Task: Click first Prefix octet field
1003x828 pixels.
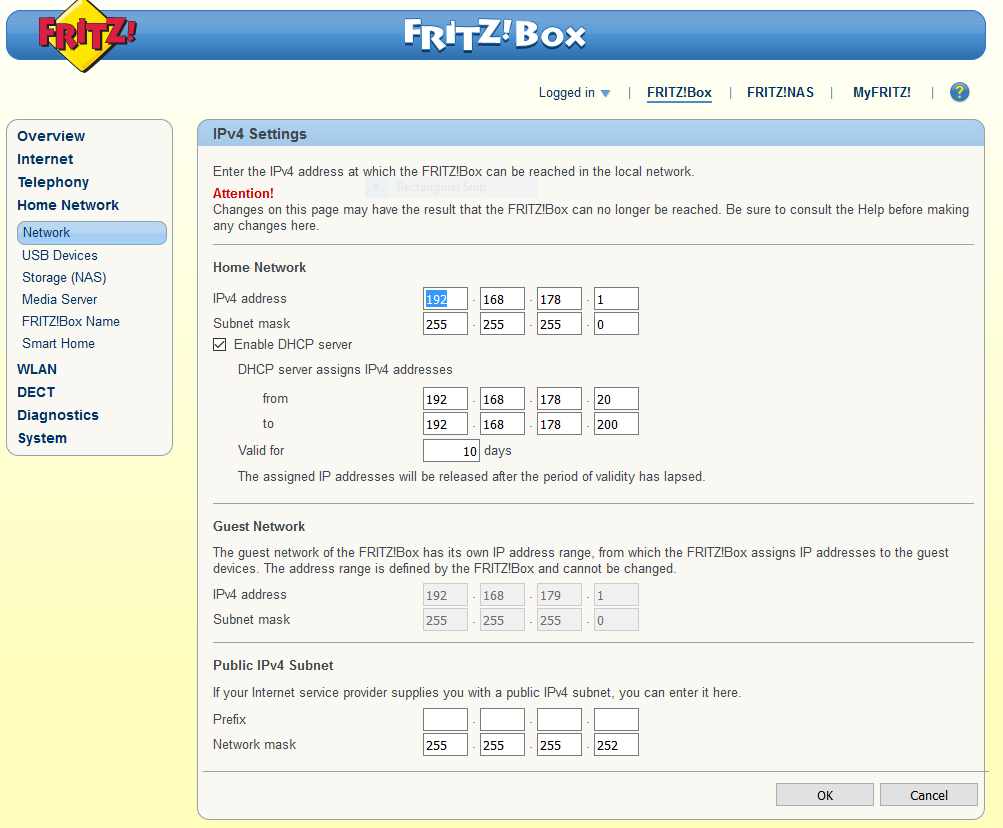Action: coord(445,720)
